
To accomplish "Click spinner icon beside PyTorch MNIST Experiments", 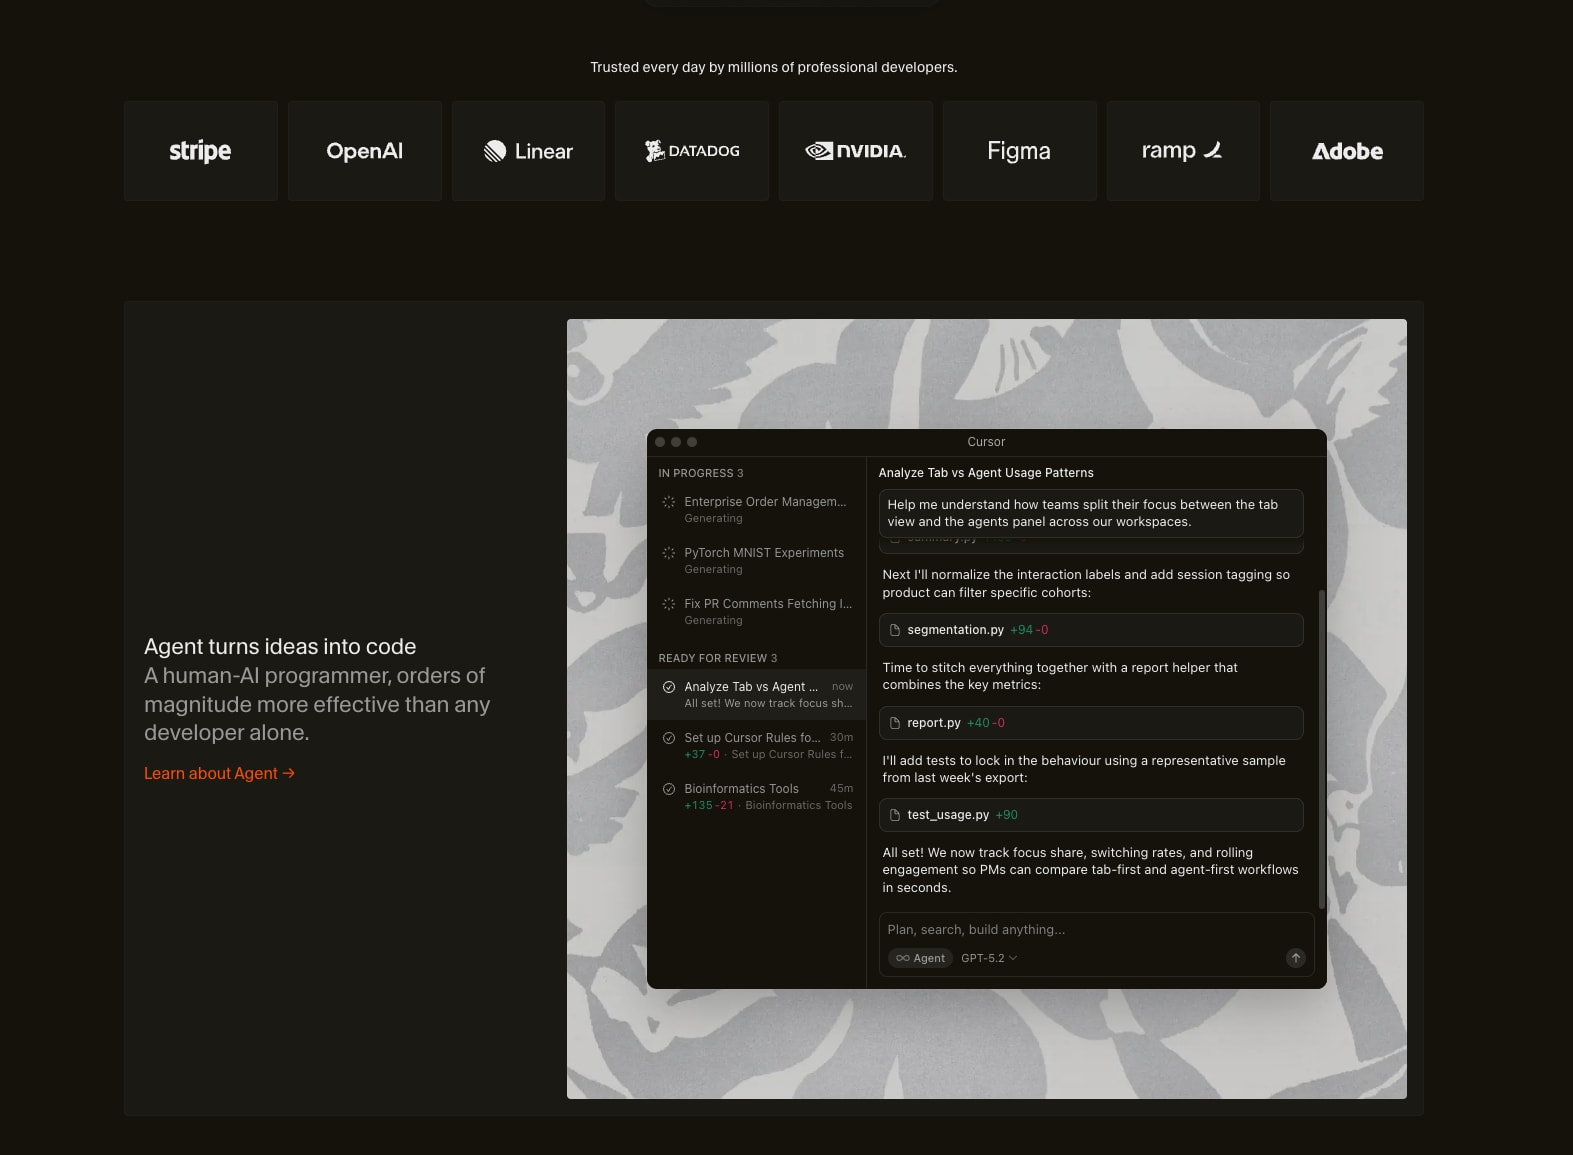I will point(669,553).
